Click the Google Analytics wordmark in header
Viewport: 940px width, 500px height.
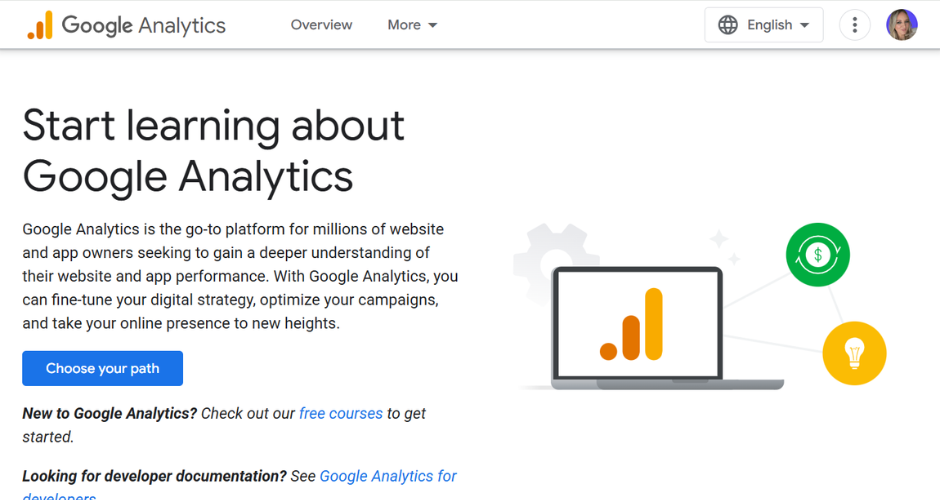point(144,25)
